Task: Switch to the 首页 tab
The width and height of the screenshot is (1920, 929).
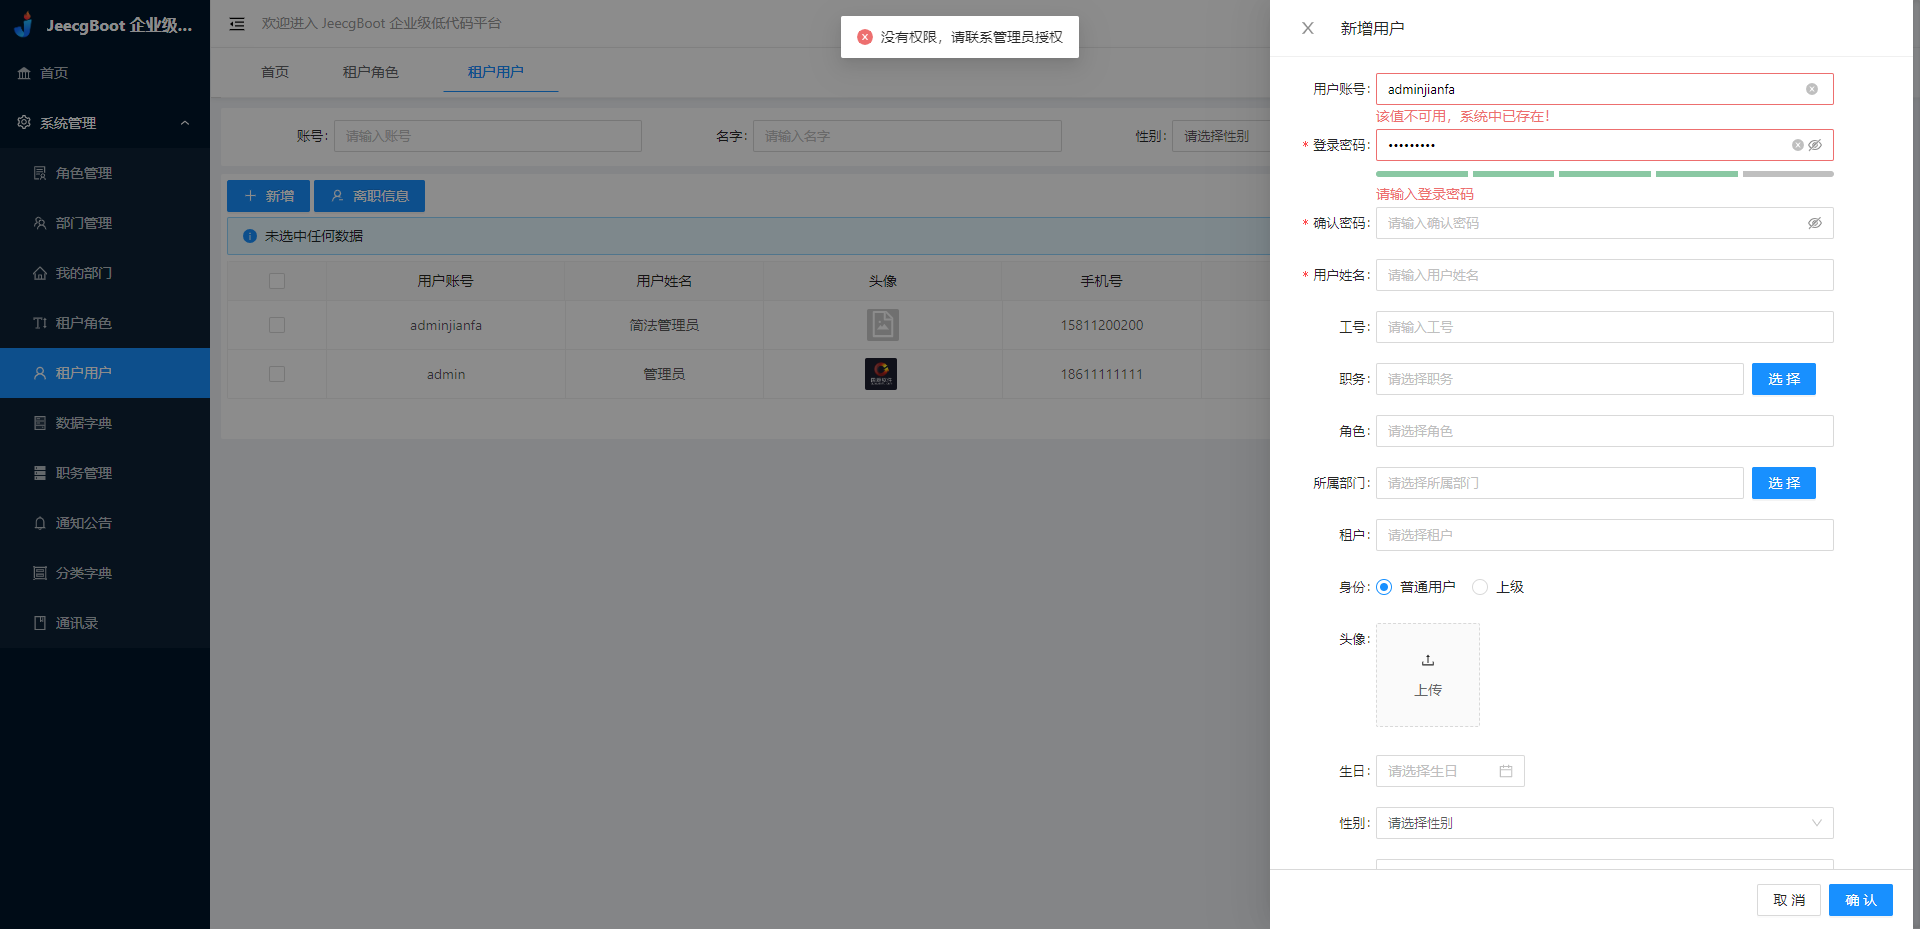Action: tap(275, 72)
